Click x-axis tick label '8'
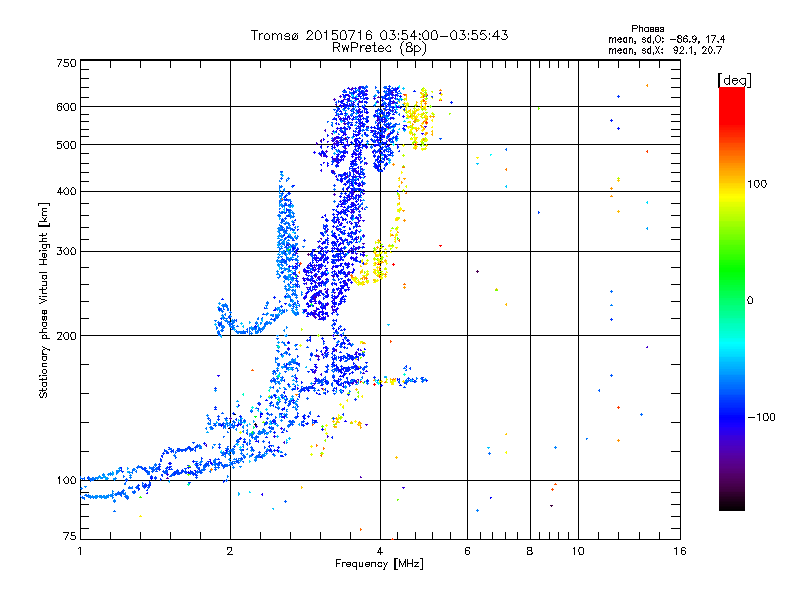The image size is (800, 600). coord(530,551)
